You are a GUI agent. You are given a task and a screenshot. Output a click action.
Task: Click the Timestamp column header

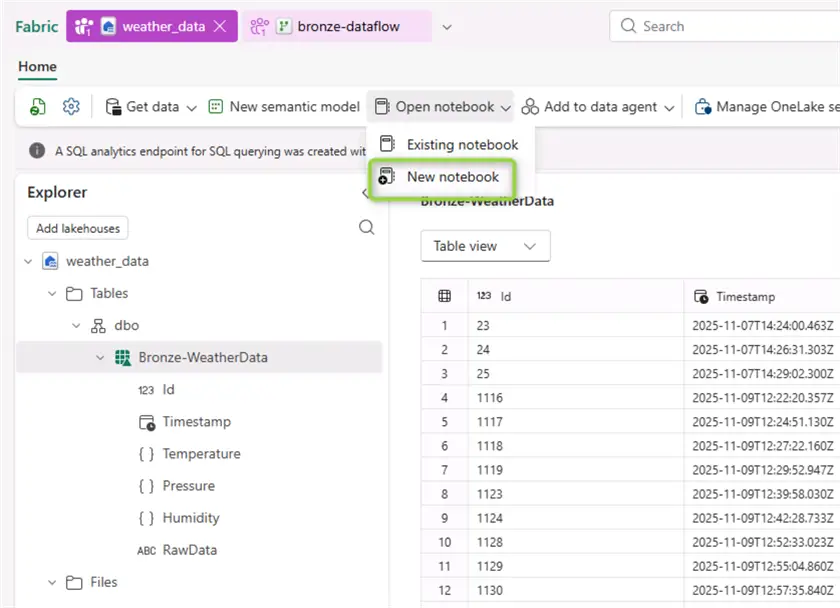tap(762, 296)
